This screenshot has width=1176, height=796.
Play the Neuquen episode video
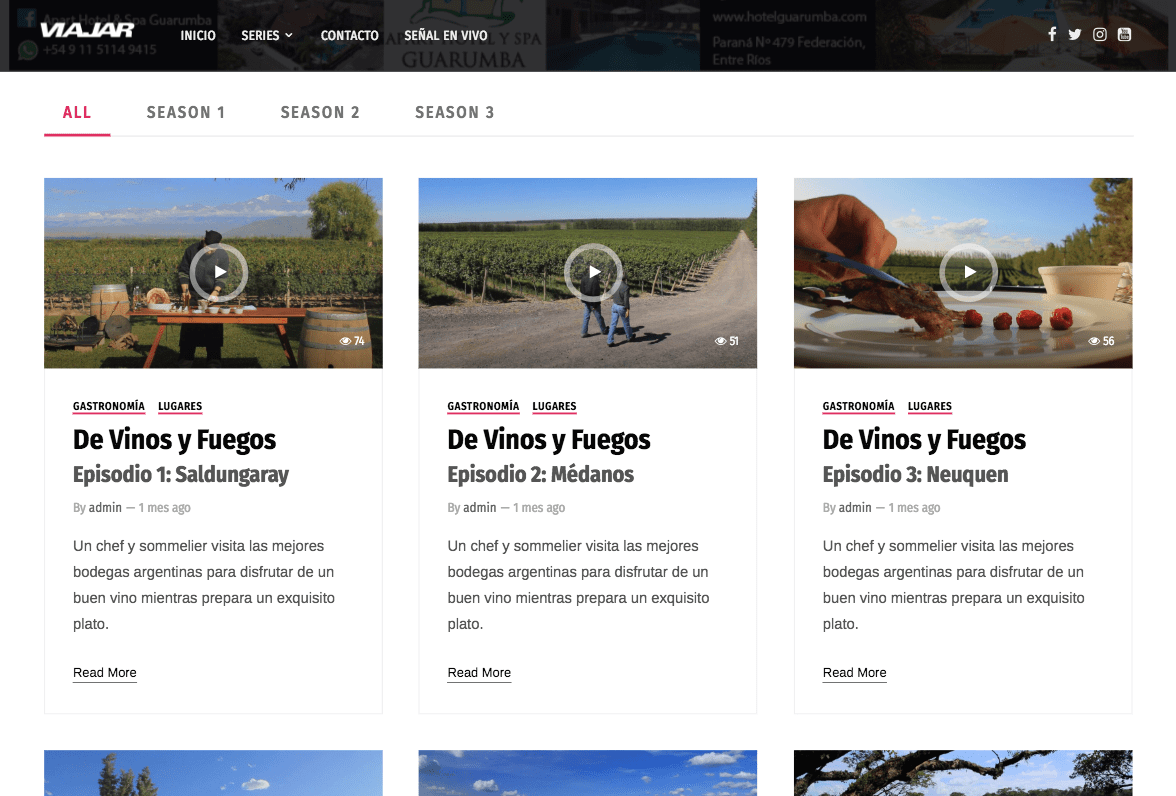pyautogui.click(x=968, y=272)
